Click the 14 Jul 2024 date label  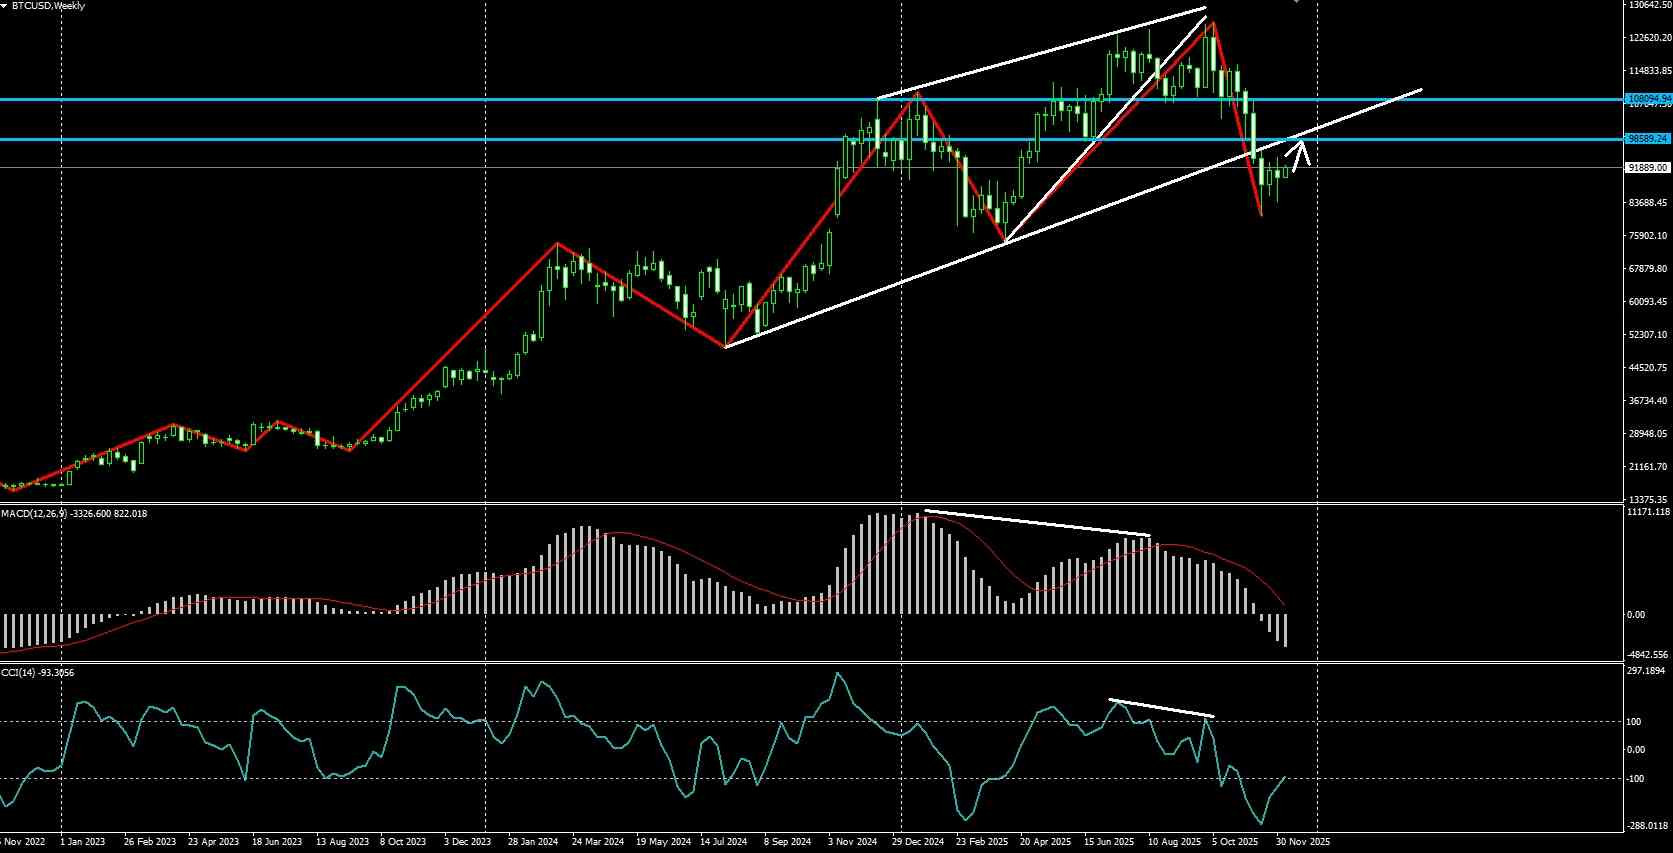click(x=723, y=842)
